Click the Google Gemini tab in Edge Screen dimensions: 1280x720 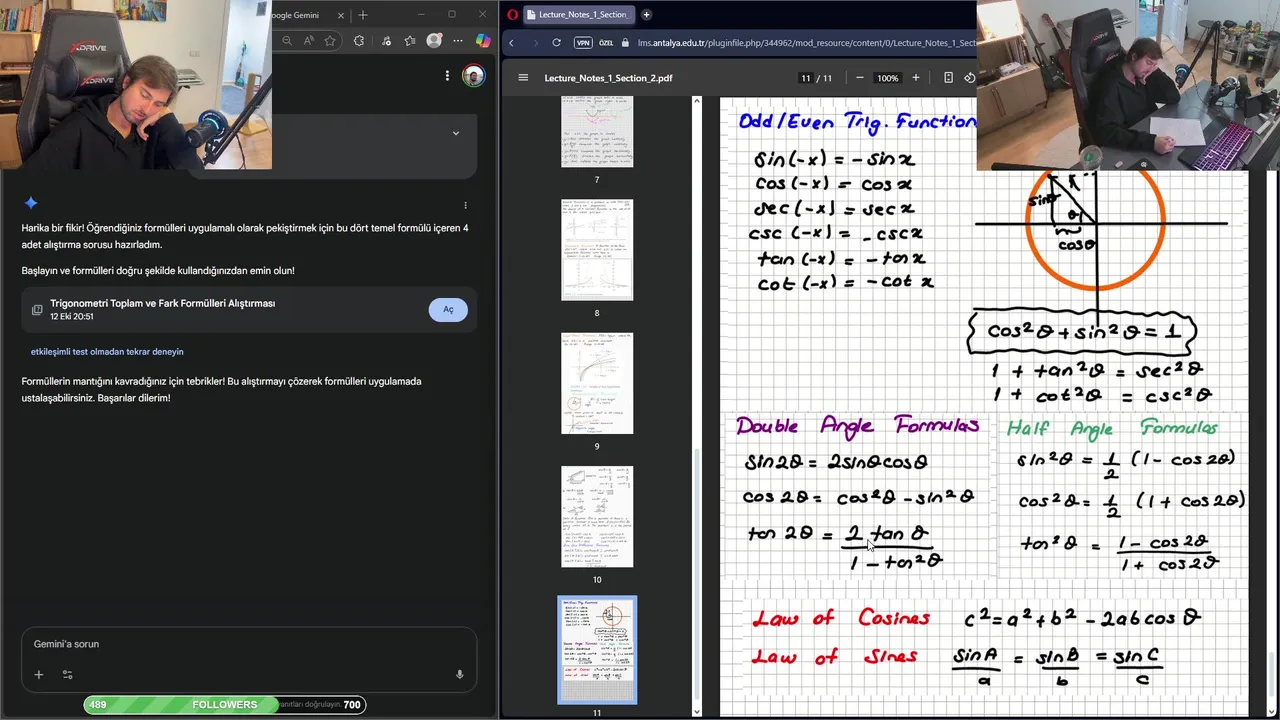click(304, 15)
